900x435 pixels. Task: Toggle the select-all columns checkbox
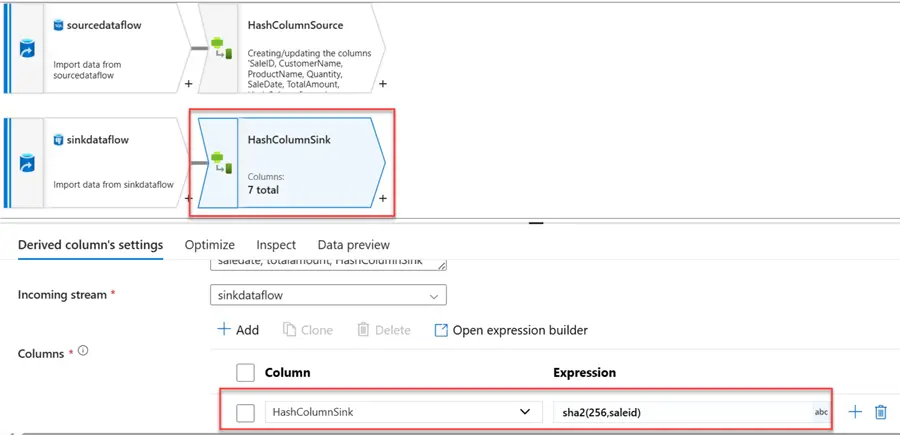[x=245, y=372]
